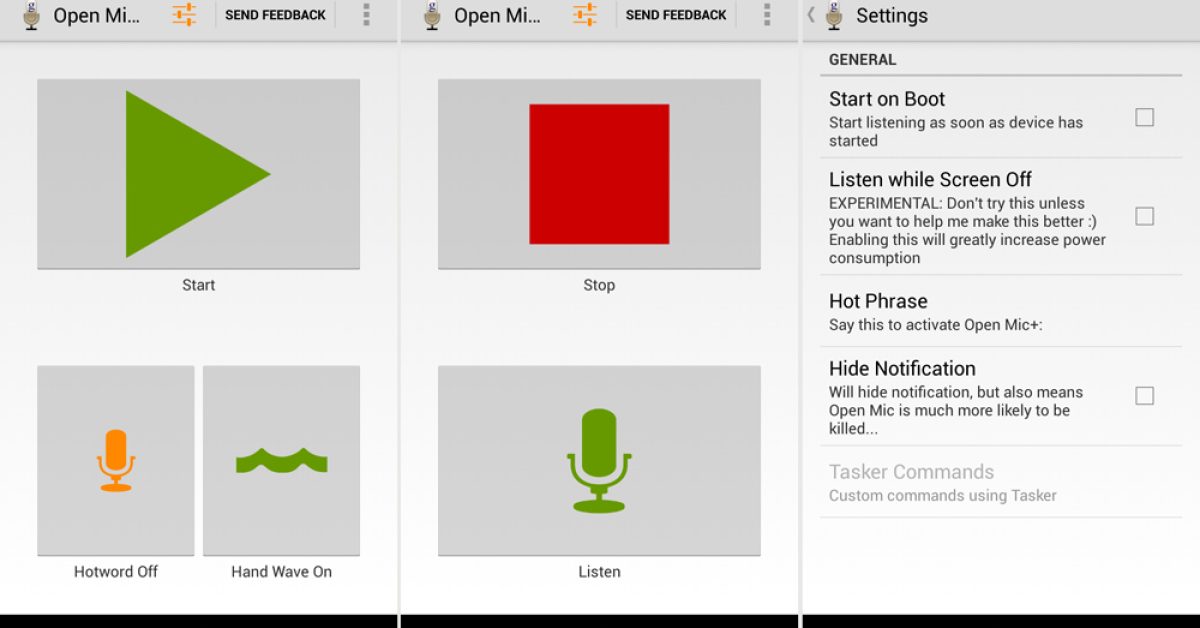This screenshot has width=1200, height=628.
Task: Open the orange sliders icon on the Stop screen
Action: 585,15
